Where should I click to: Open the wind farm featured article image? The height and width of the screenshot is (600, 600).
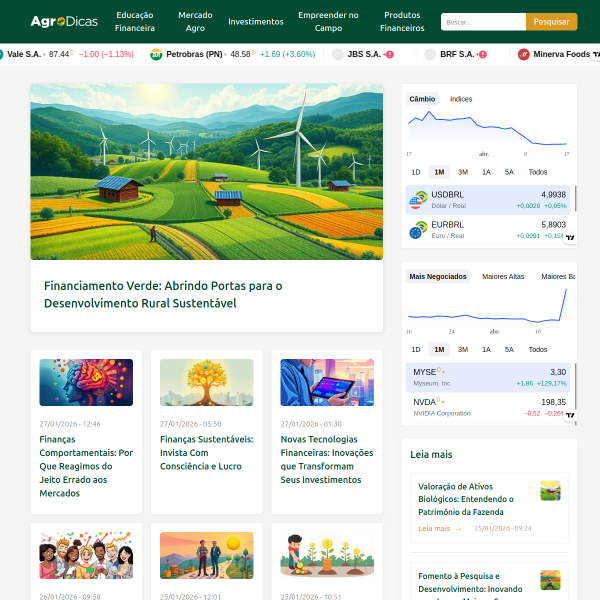pos(207,172)
